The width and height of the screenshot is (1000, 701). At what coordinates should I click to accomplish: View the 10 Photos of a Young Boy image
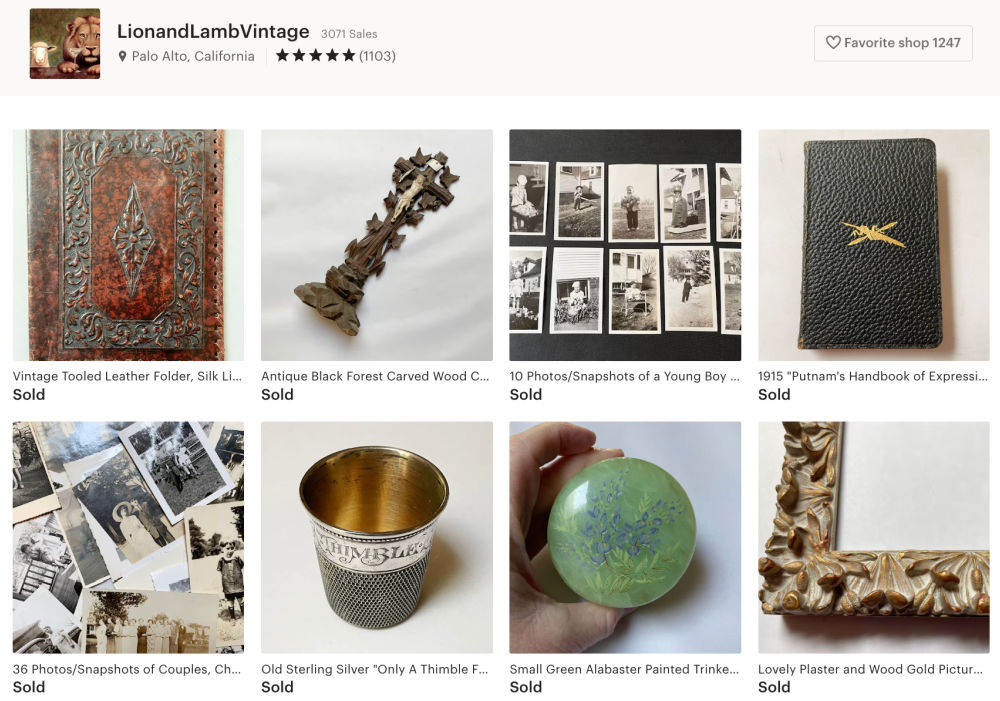pos(625,244)
